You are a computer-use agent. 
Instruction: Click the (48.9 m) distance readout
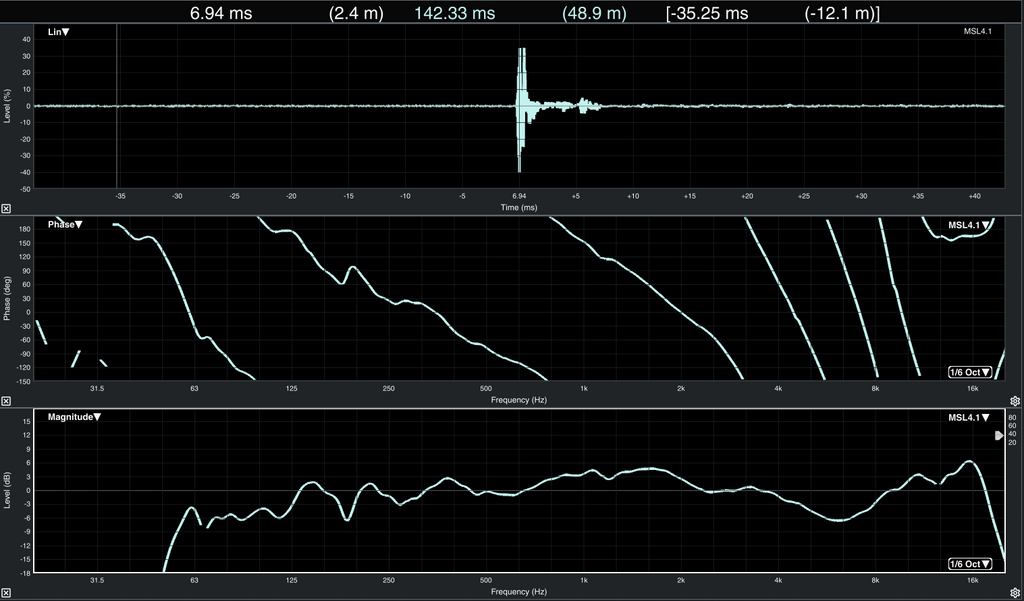(594, 13)
